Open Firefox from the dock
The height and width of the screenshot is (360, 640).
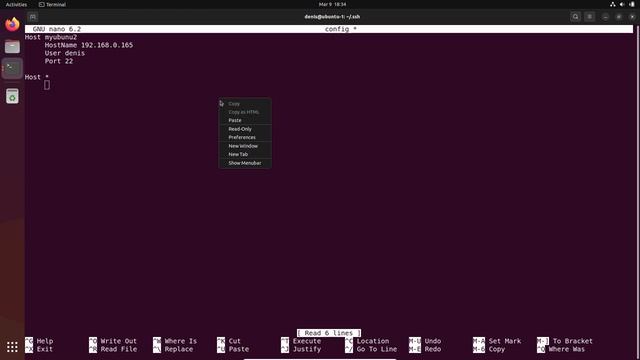12,24
